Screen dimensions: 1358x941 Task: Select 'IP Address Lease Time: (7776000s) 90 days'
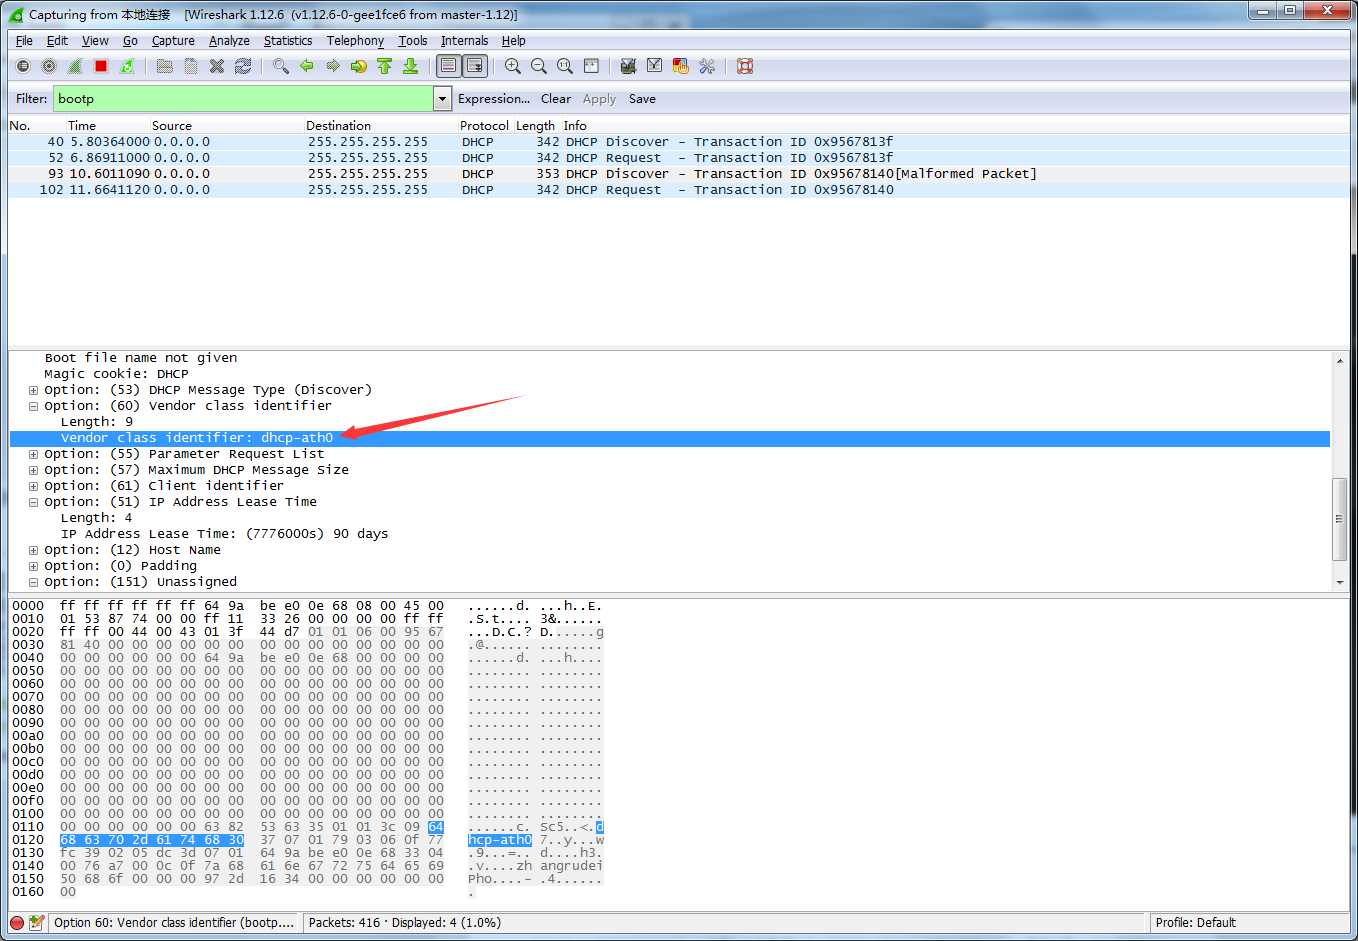(x=224, y=534)
